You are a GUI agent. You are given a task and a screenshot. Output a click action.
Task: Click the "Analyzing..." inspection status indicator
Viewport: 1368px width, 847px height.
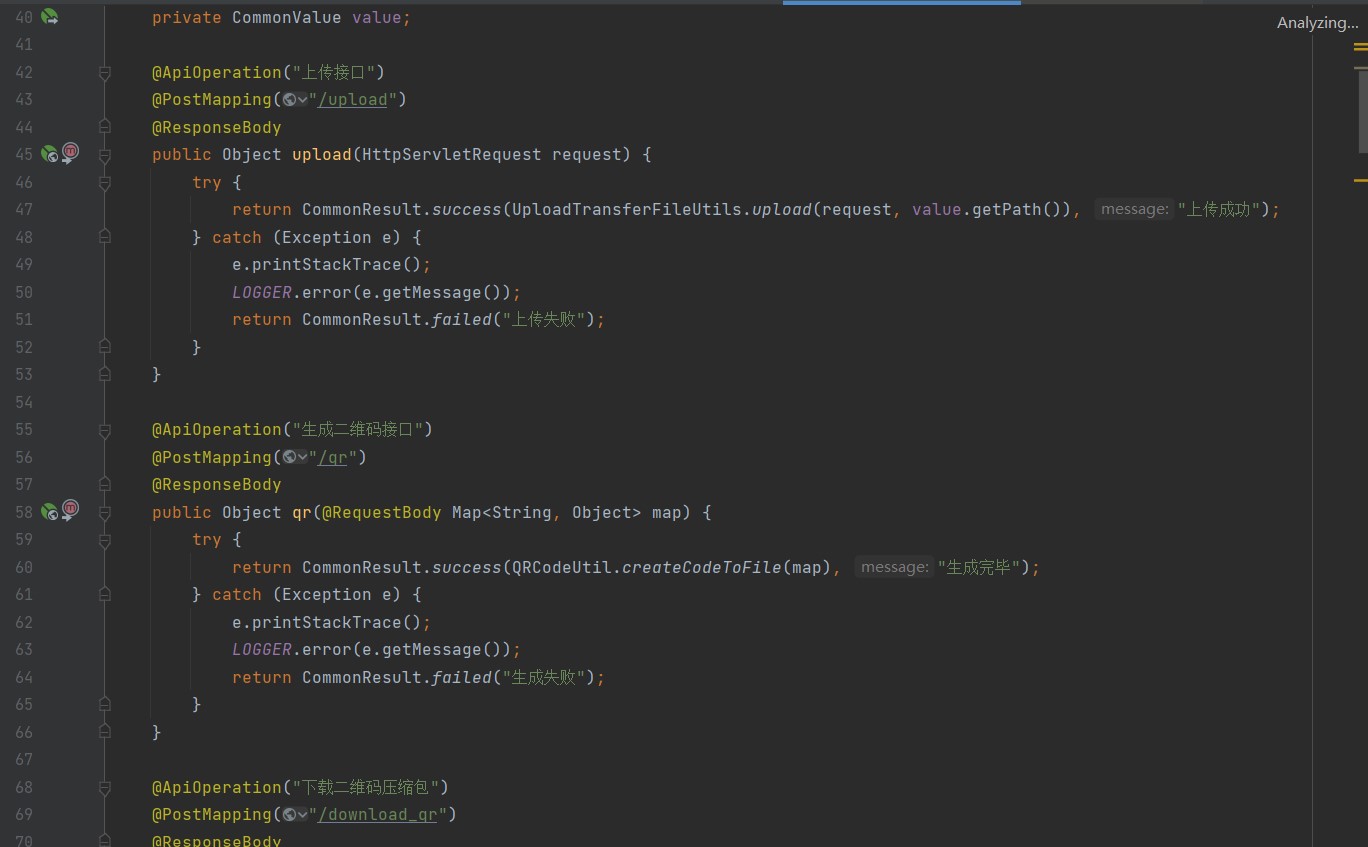1317,22
